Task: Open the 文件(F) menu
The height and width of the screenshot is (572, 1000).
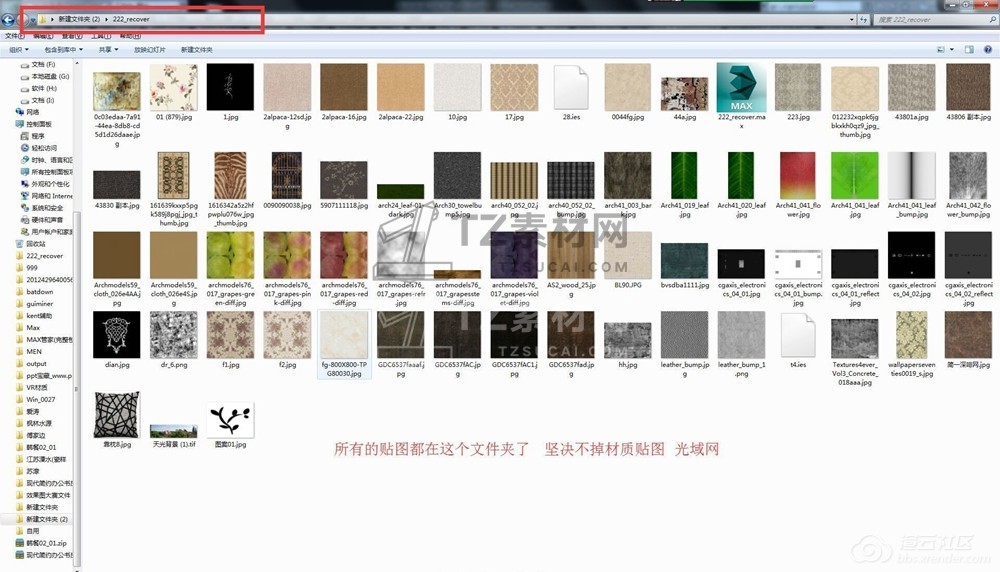Action: tap(14, 36)
